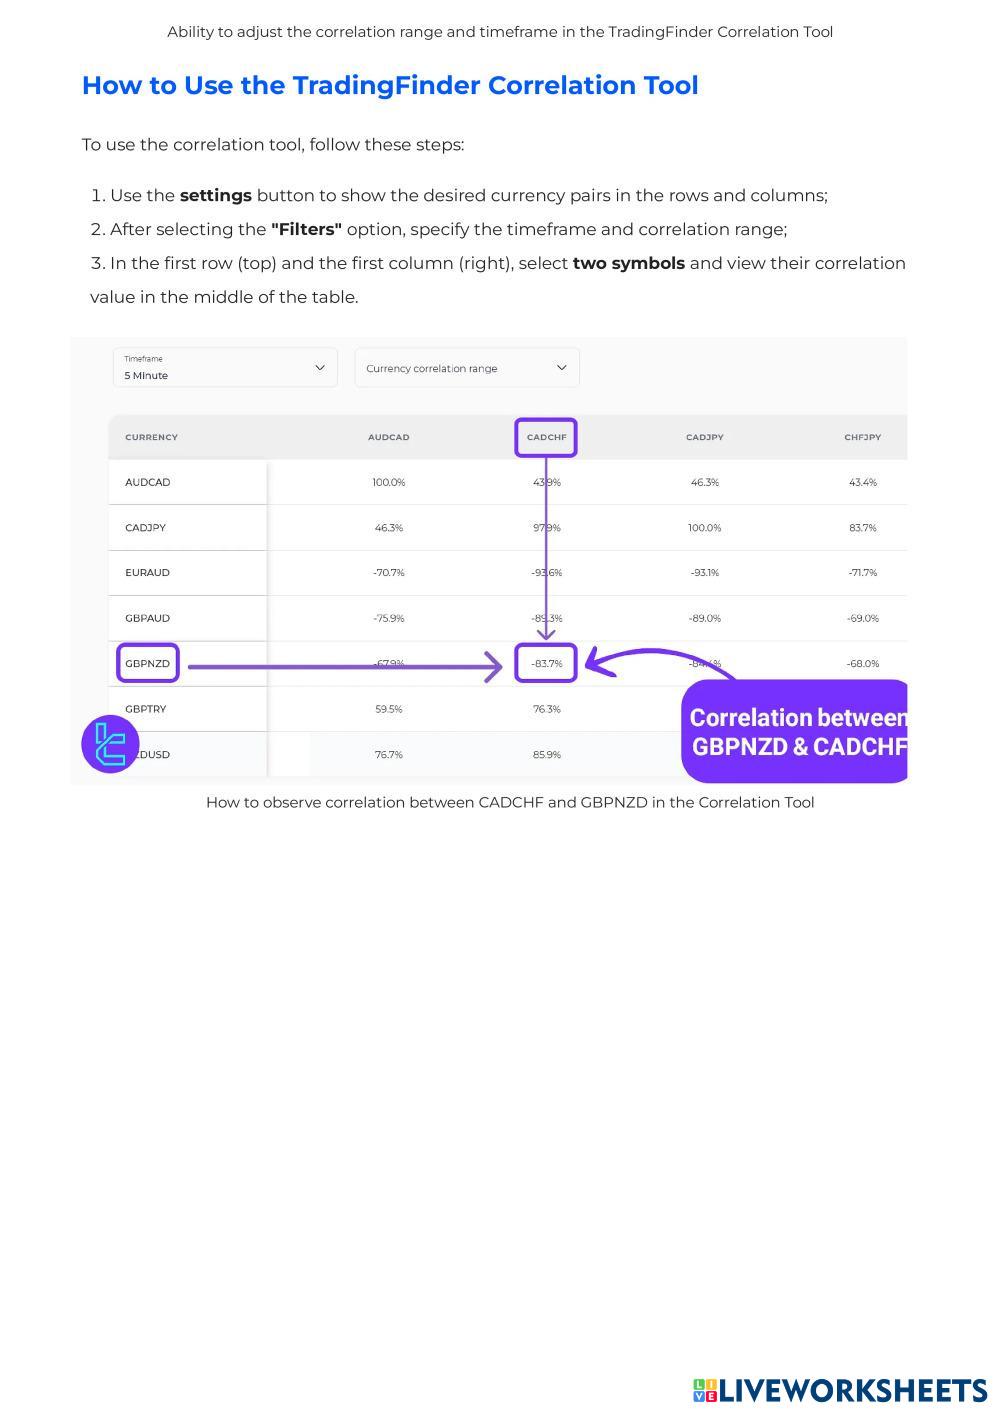Click the purple TradingFinder logo icon

pos(110,744)
